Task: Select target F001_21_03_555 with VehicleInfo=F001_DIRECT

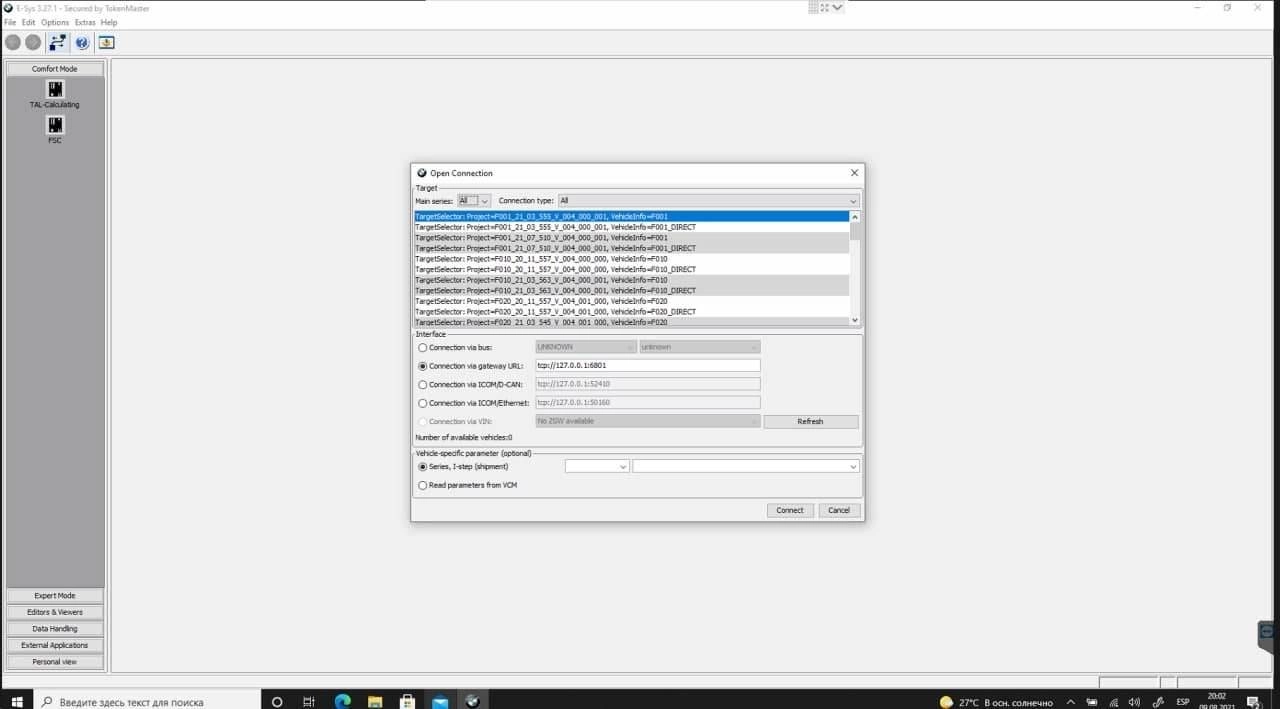Action: pos(632,227)
